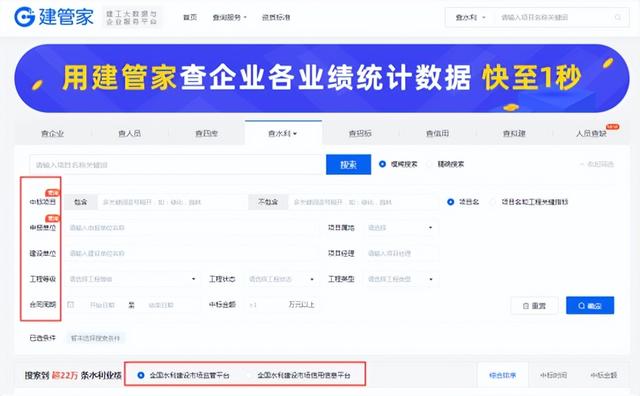Click the 建管家 logo
The height and width of the screenshot is (396, 640).
click(54, 17)
